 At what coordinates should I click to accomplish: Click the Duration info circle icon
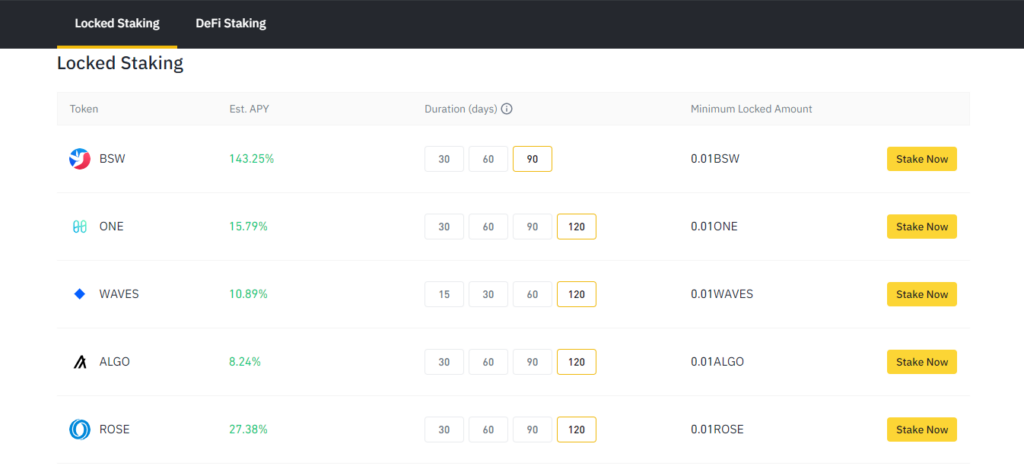[x=506, y=109]
